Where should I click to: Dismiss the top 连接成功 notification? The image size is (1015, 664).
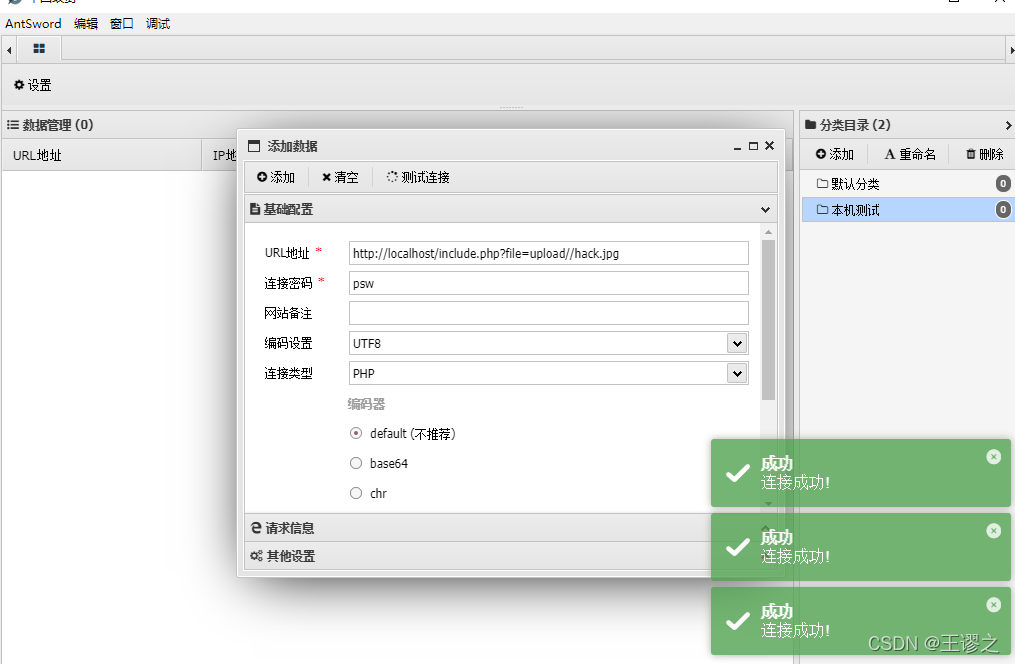tap(994, 457)
